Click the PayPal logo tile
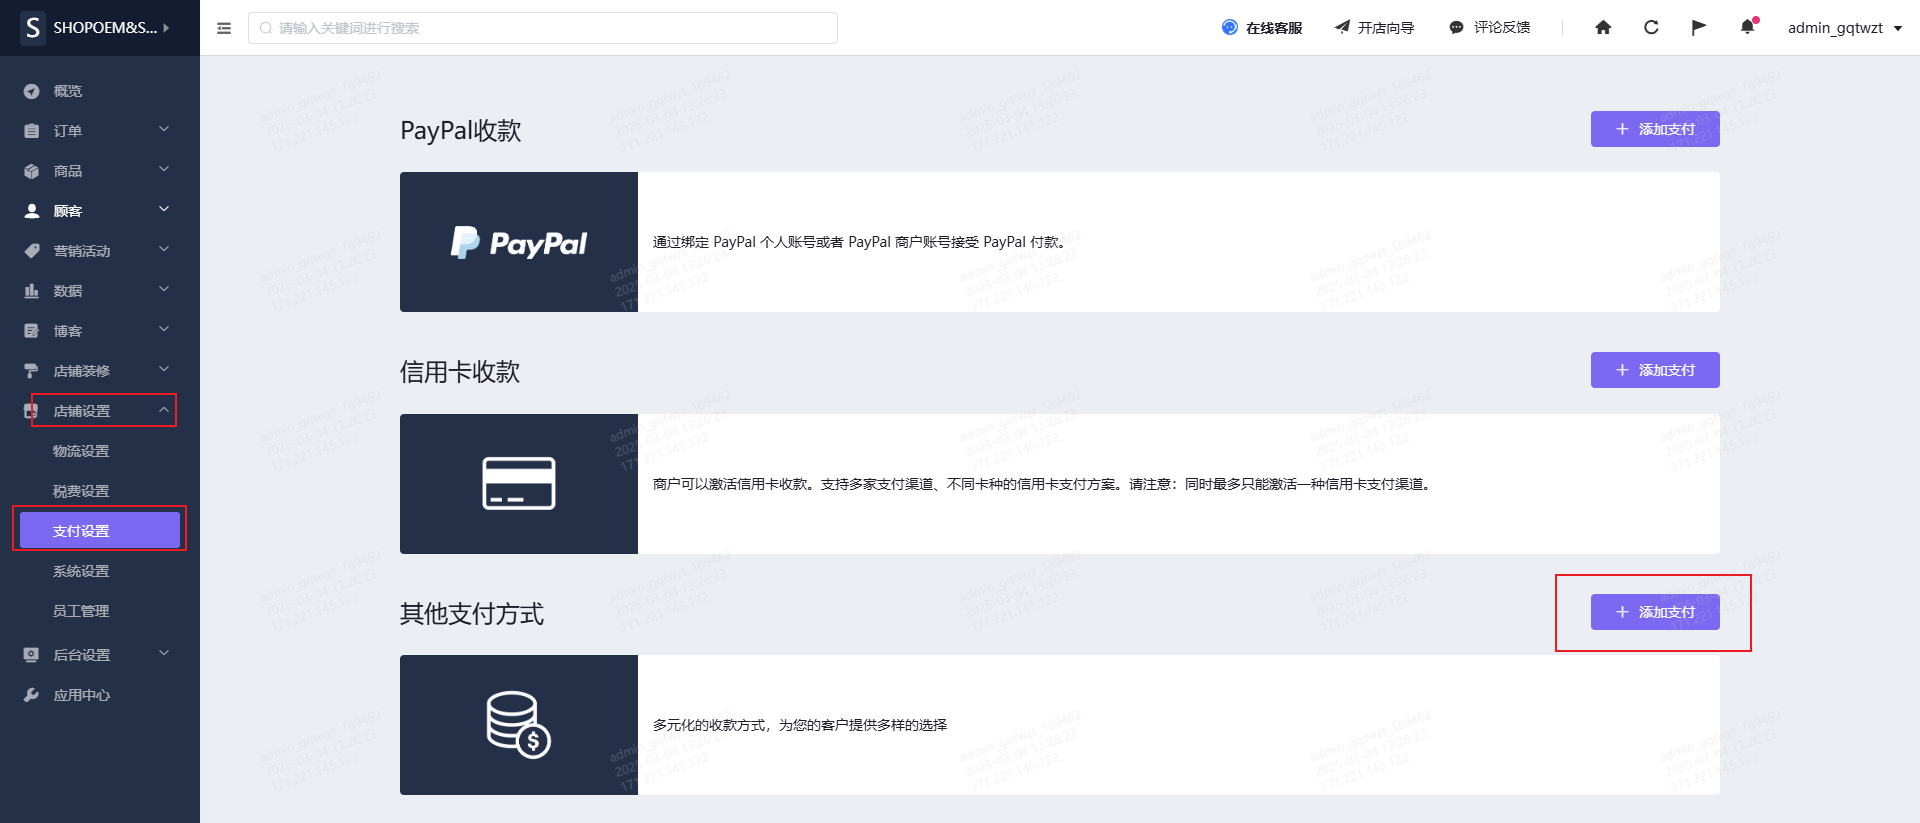This screenshot has width=1920, height=823. coord(519,242)
